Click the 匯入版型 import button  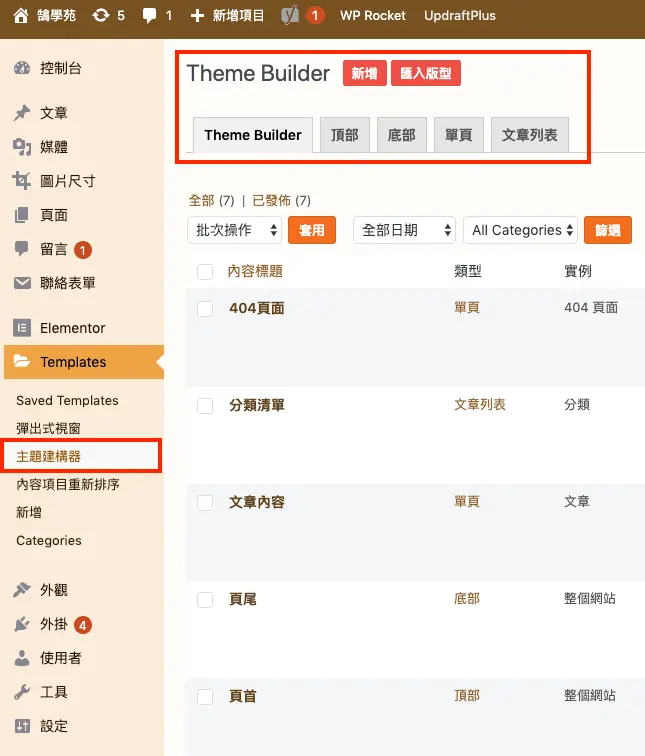426,73
